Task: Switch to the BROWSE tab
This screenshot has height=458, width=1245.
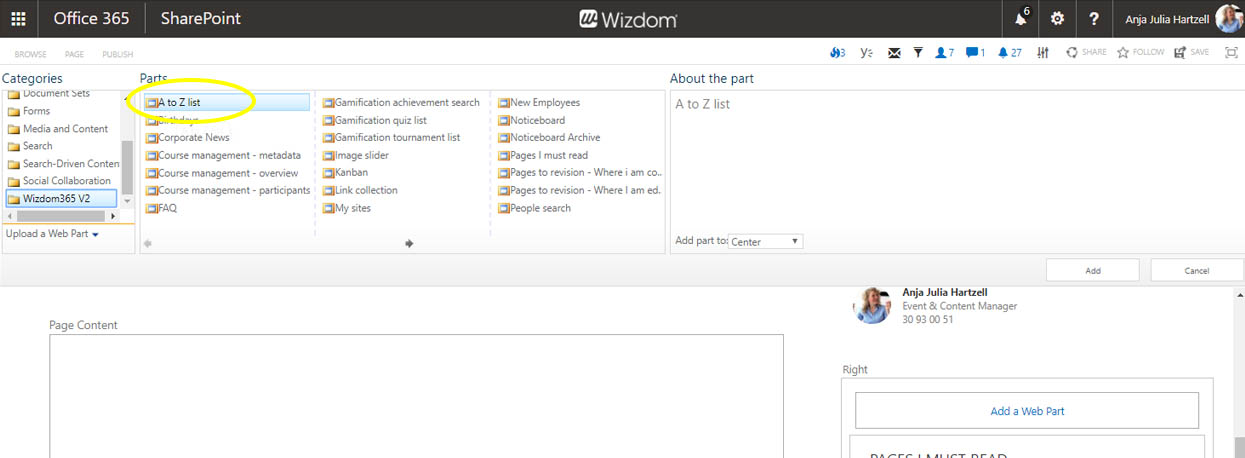Action: 30,54
